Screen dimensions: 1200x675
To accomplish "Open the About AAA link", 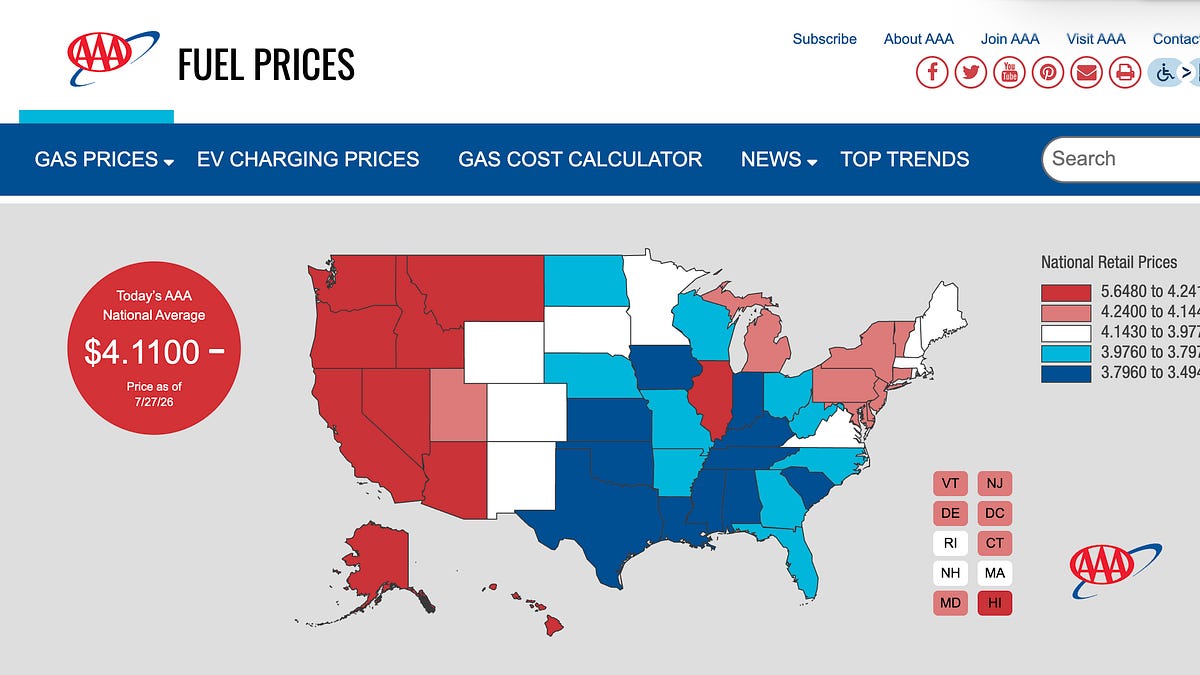I will tap(919, 39).
